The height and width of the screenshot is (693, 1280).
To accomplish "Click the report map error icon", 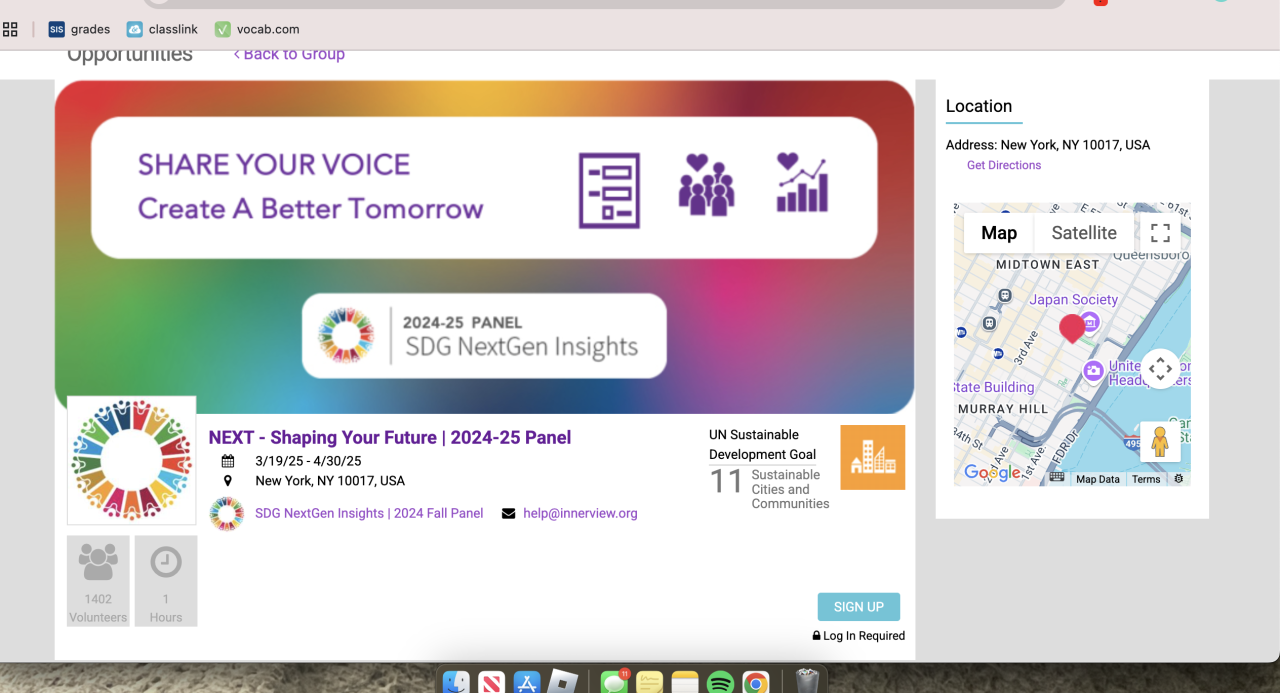I will coord(1179,479).
